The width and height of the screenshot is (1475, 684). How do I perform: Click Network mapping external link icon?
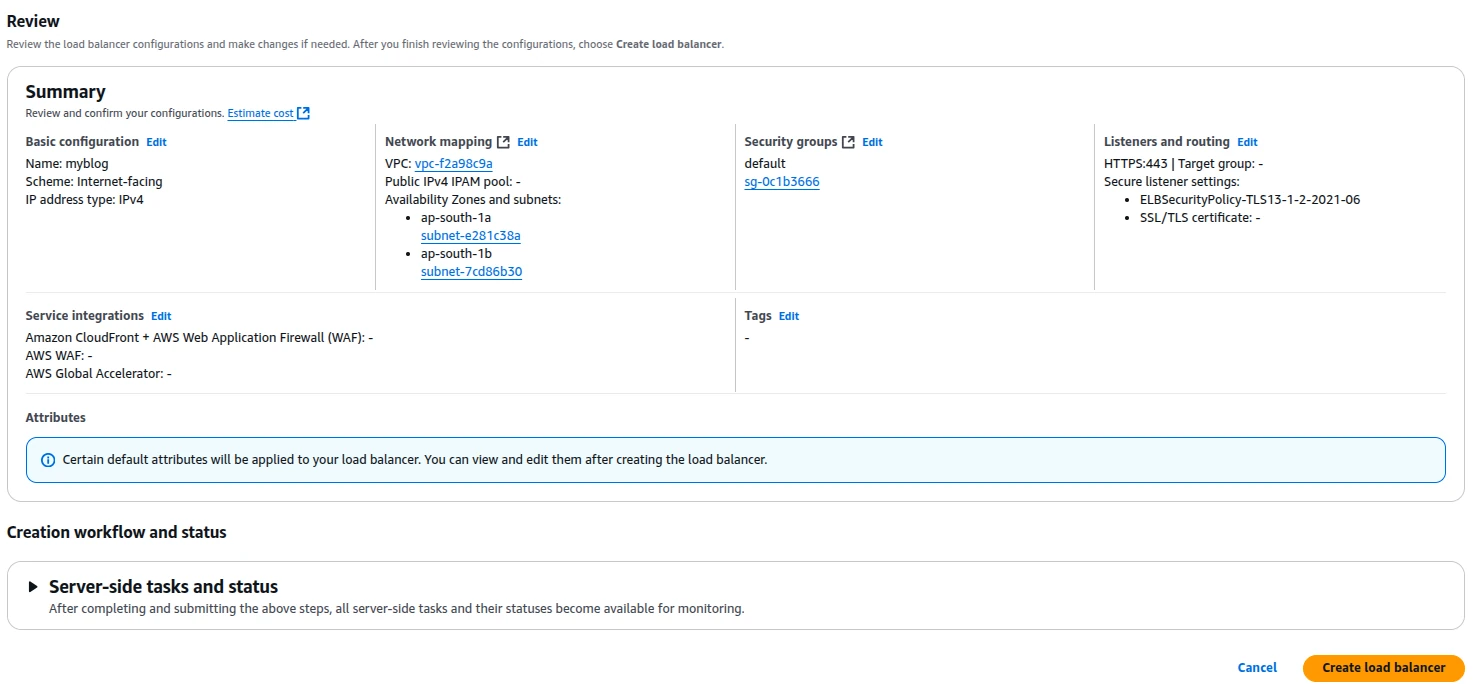click(x=503, y=142)
